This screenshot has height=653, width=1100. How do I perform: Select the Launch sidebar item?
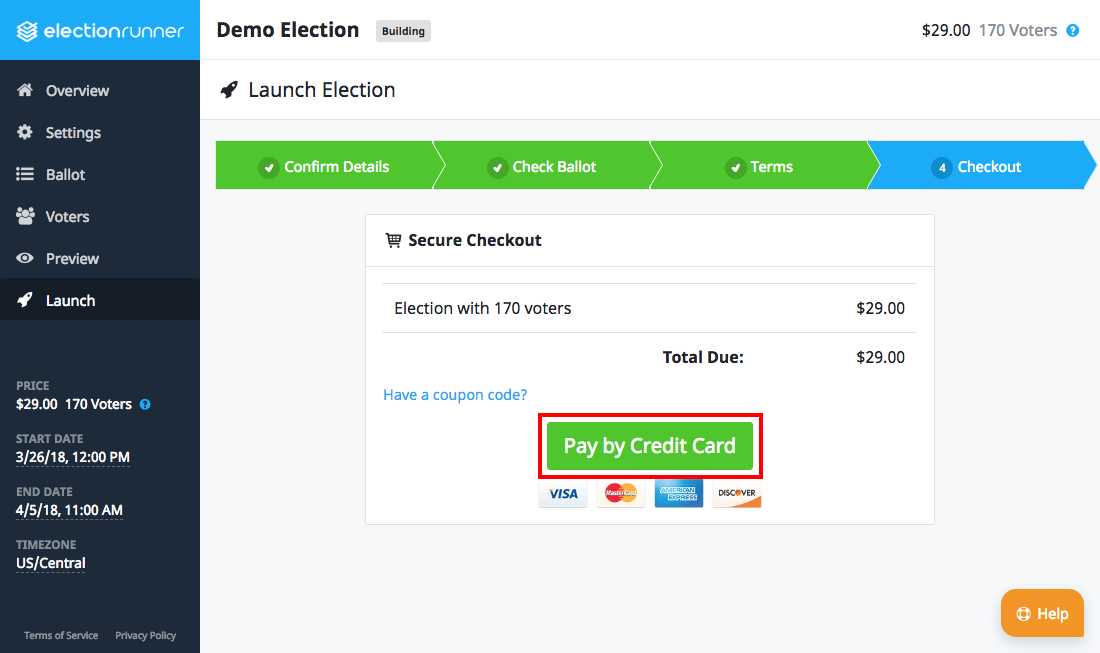coord(70,300)
